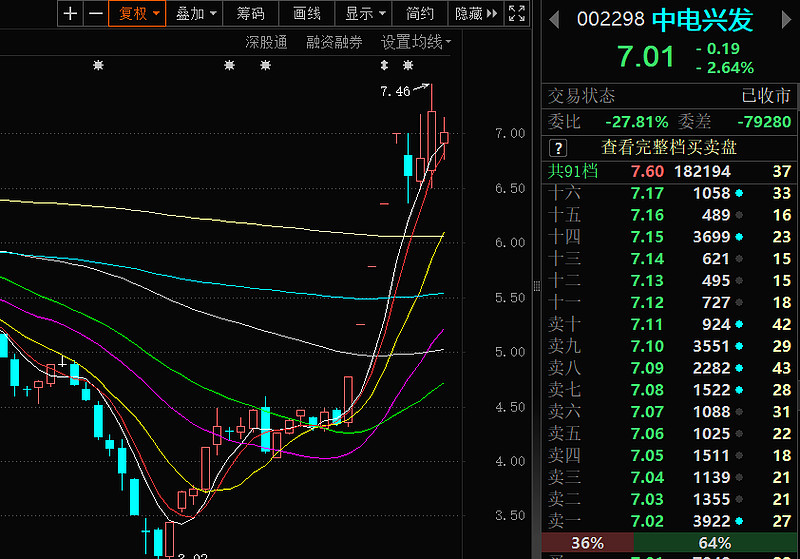Click the gray dot on 卖四 row
Viewport: 800px width, 559px height.
739,455
